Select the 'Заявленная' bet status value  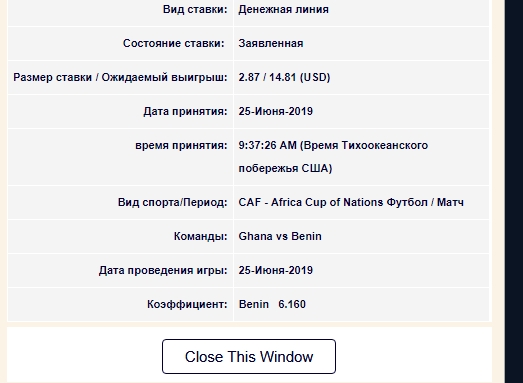[x=271, y=43]
